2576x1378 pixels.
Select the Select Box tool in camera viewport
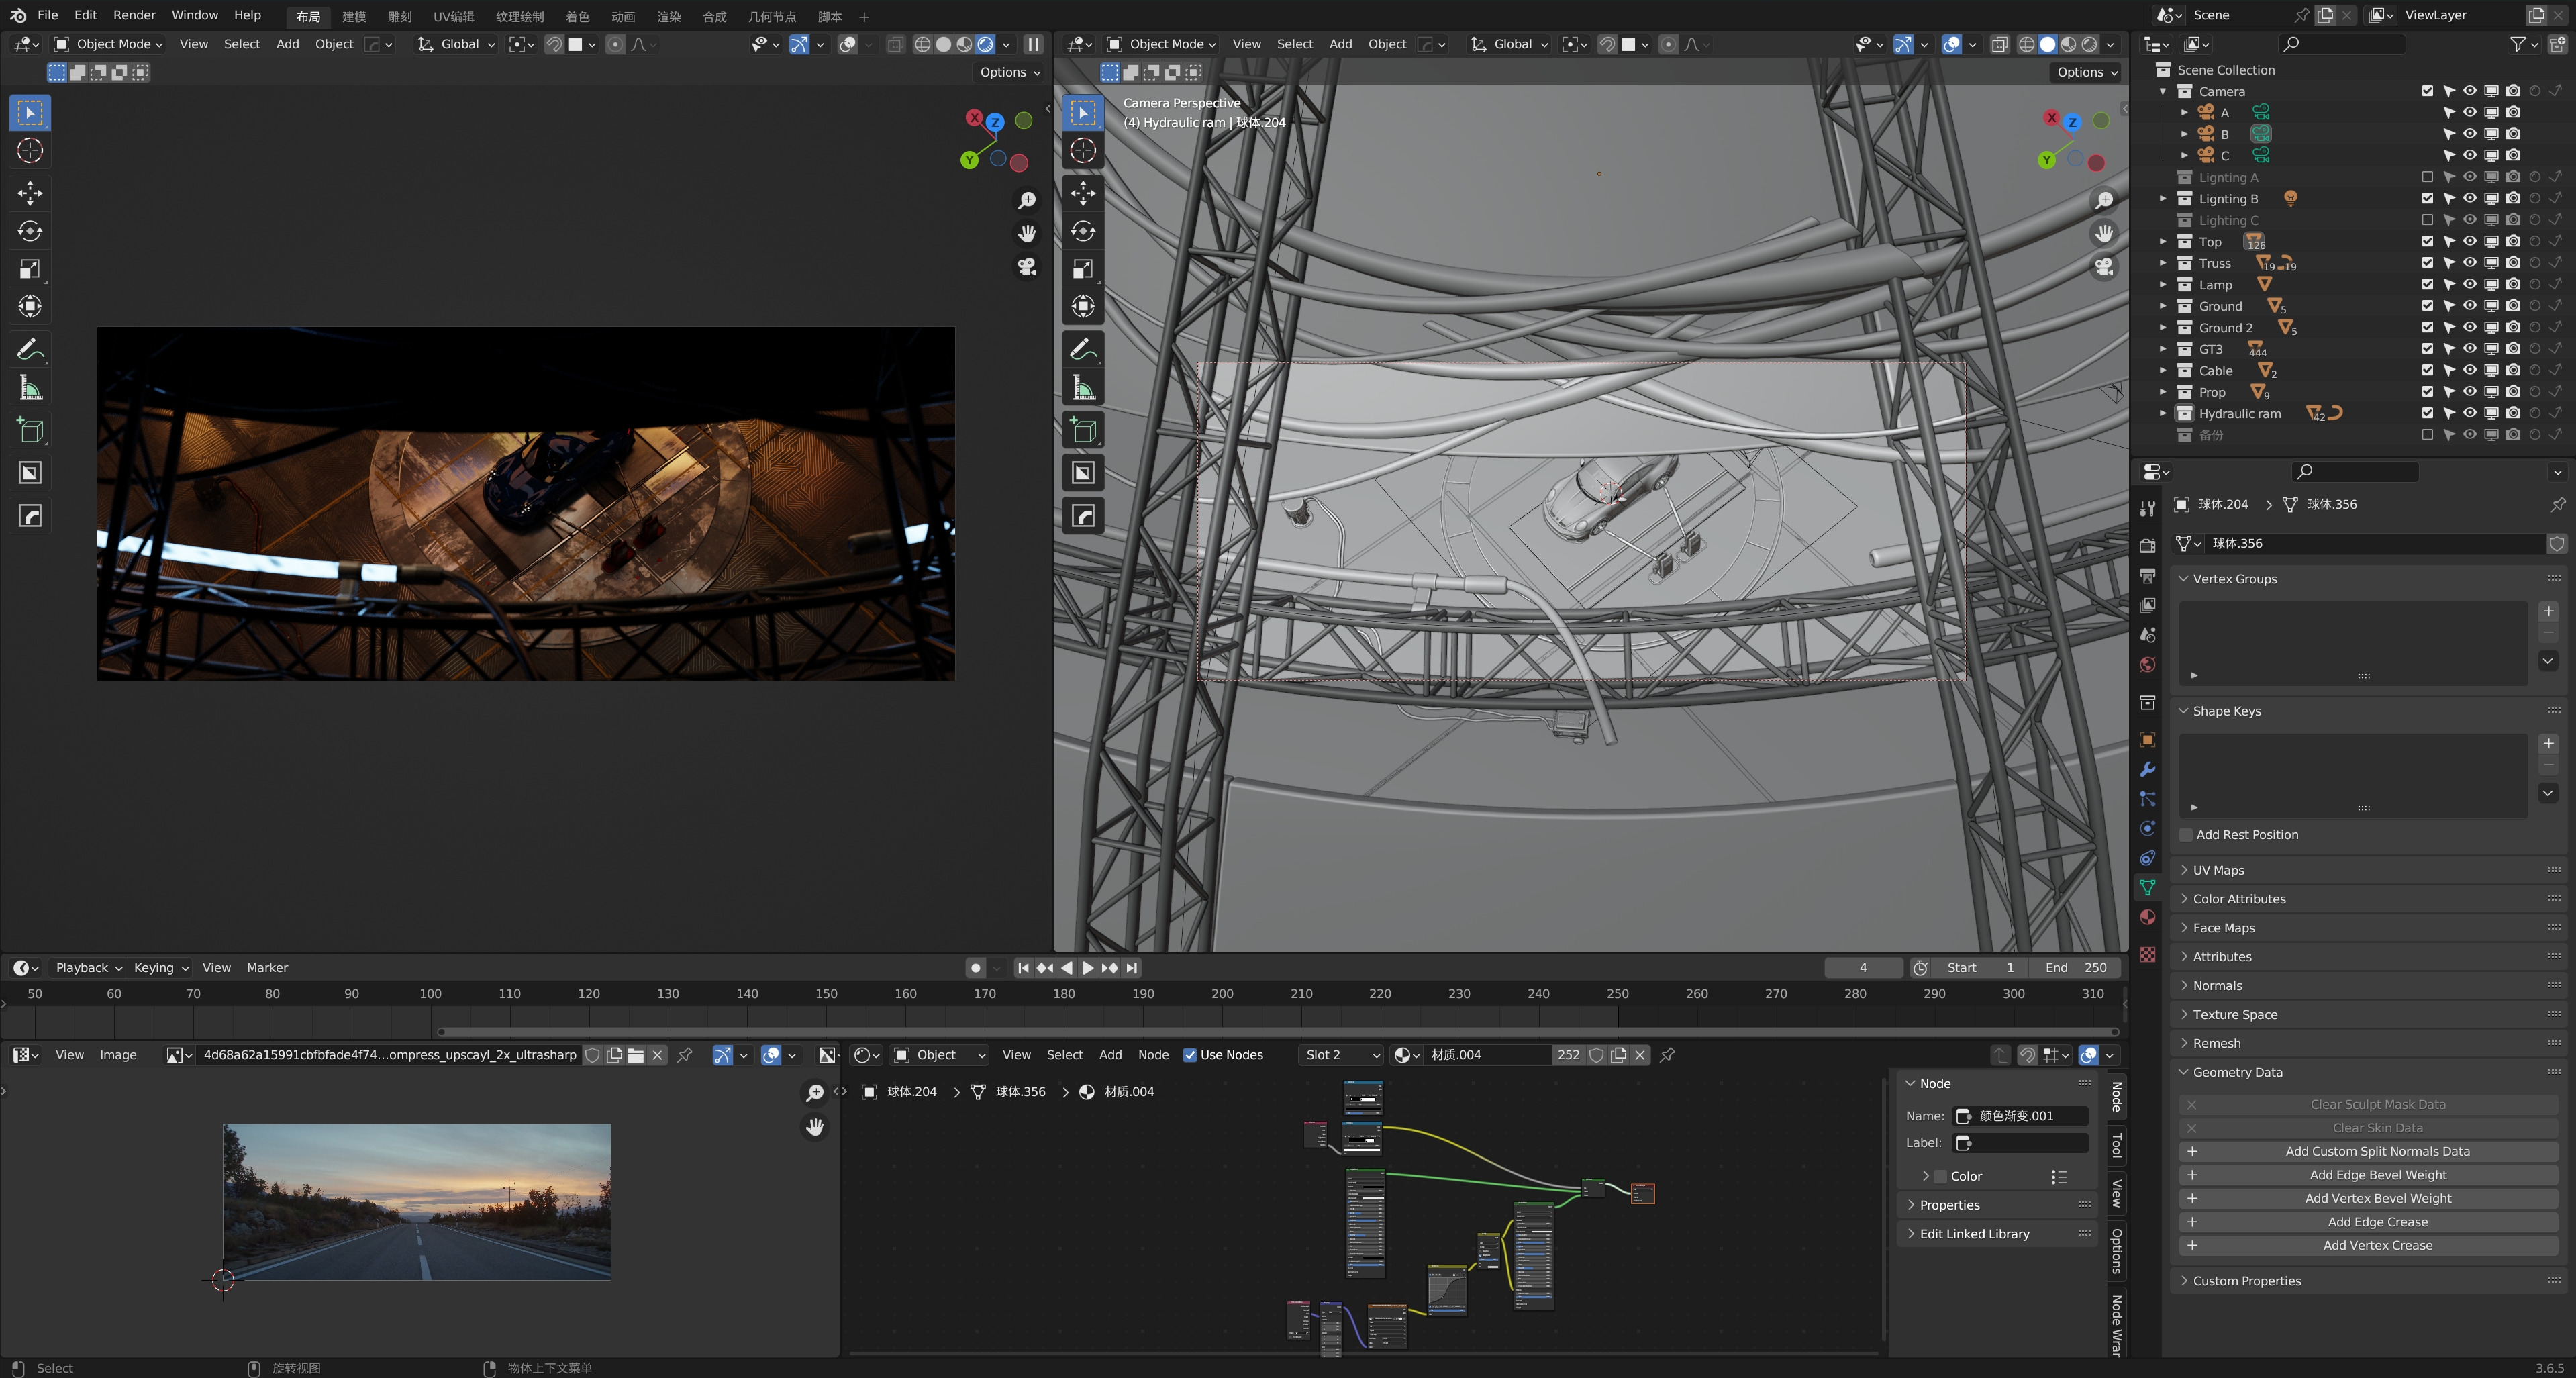tap(1083, 113)
